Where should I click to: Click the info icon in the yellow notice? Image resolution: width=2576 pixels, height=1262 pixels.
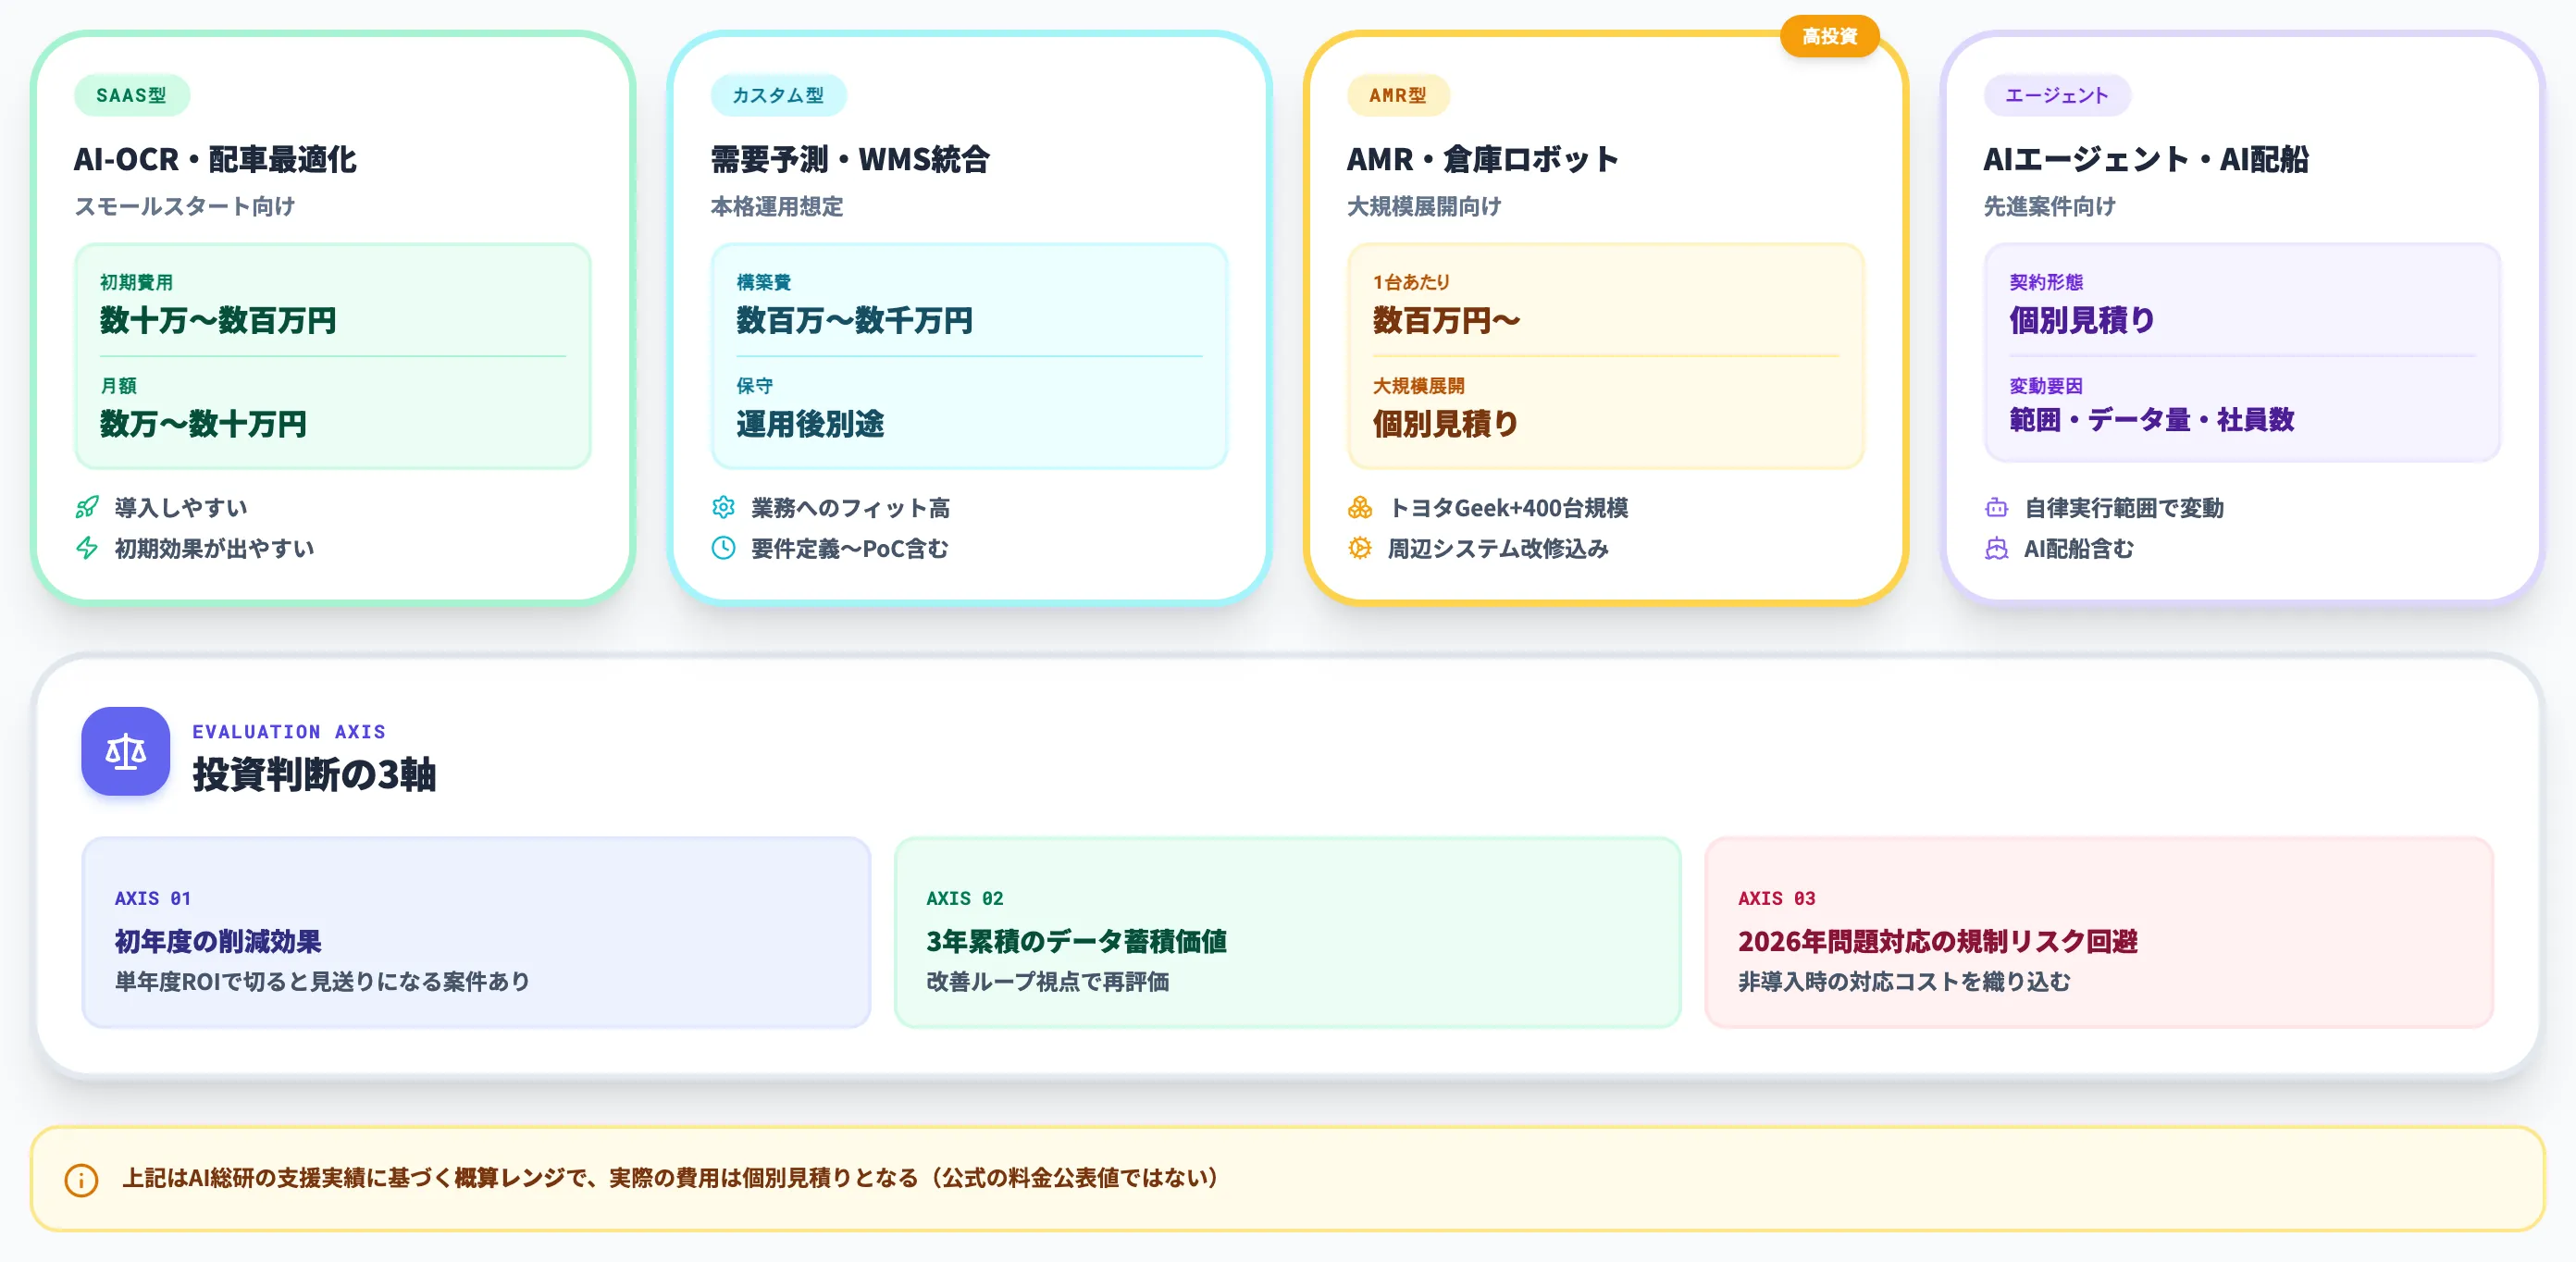81,1180
